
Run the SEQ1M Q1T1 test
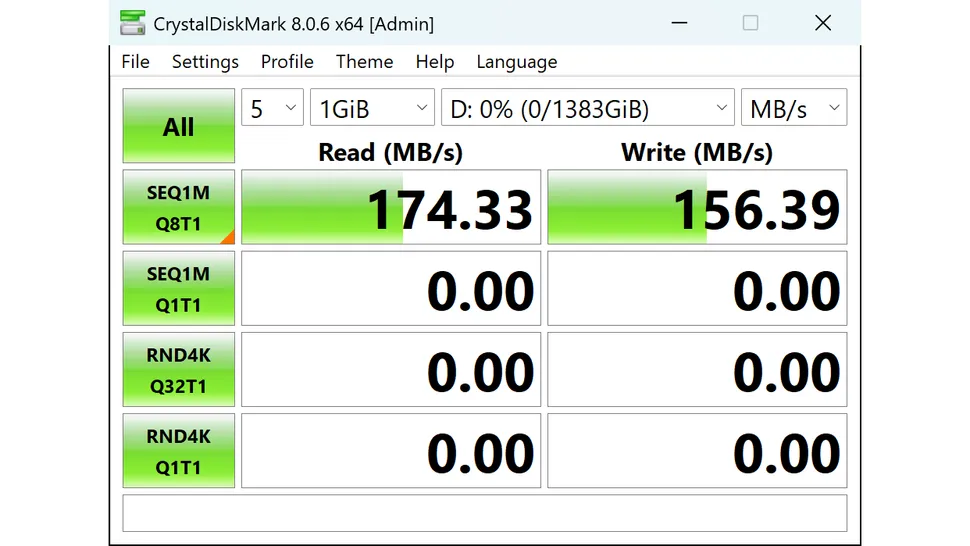[178, 289]
